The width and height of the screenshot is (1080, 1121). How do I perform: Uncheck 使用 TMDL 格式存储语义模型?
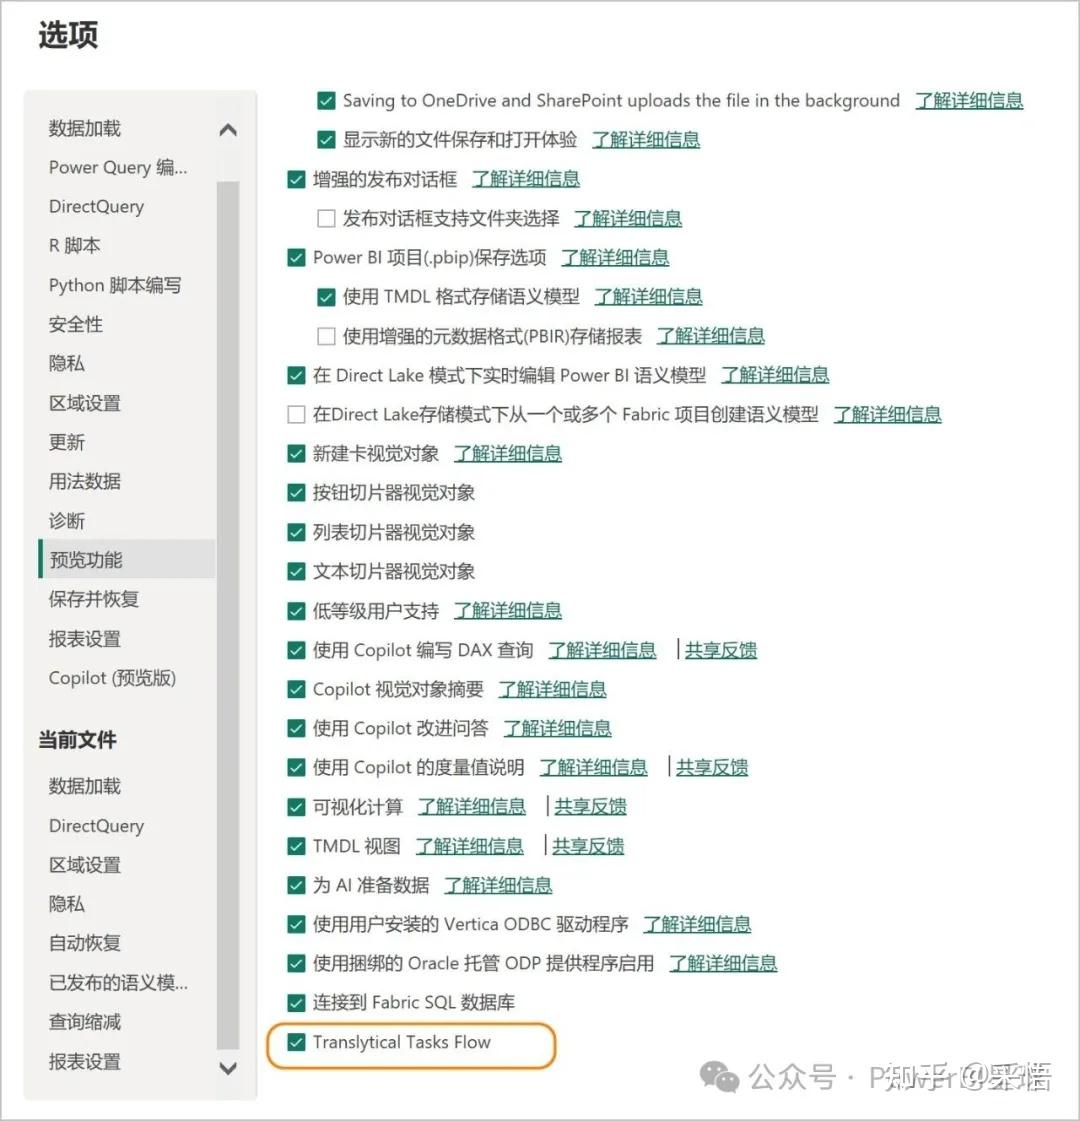[326, 296]
